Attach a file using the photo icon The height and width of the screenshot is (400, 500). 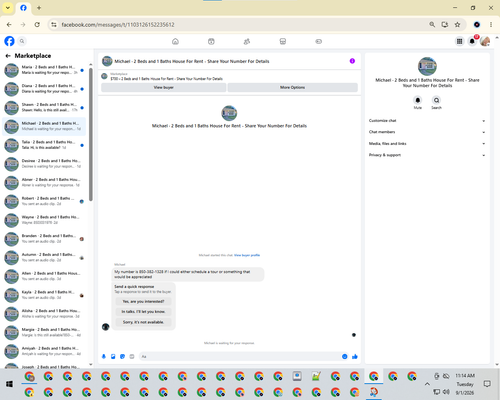113,356
